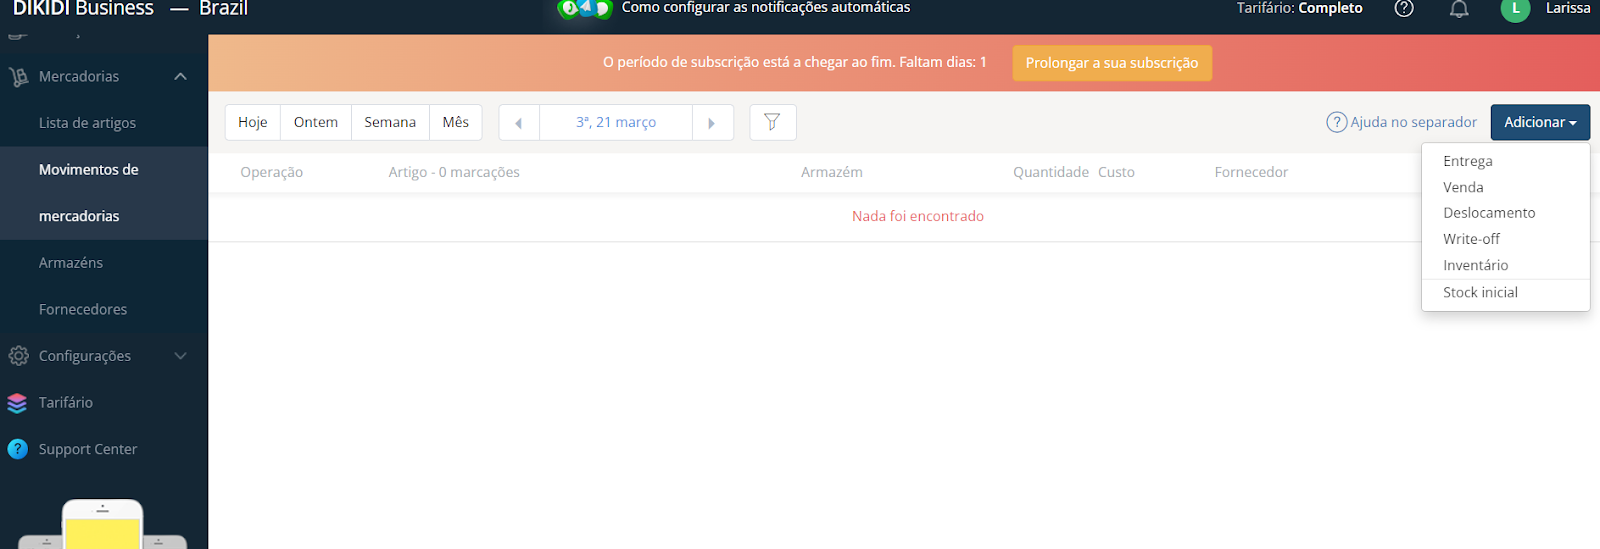Switch to the Semana period tab
The width and height of the screenshot is (1600, 549).
[390, 122]
